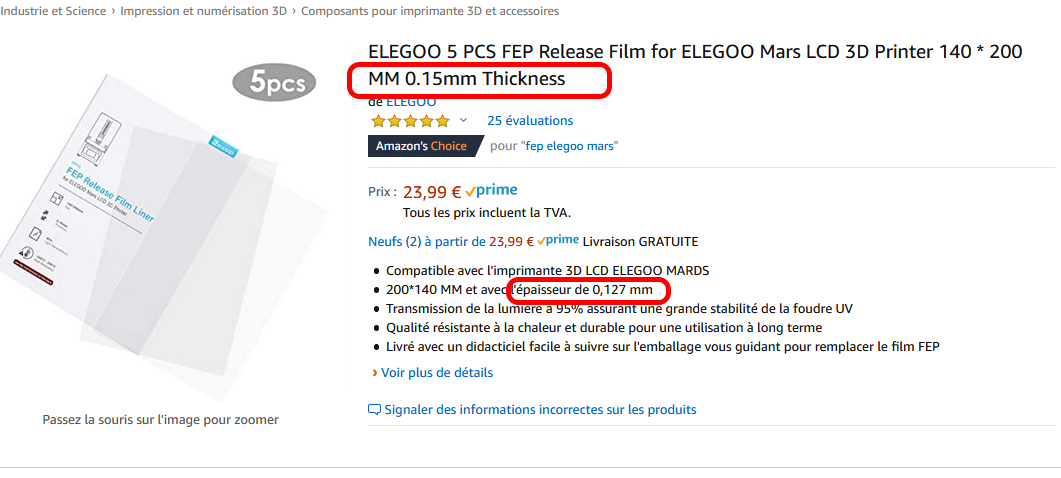Click the five-star rating icon
Screen dimensions: 1061x478
coord(410,121)
